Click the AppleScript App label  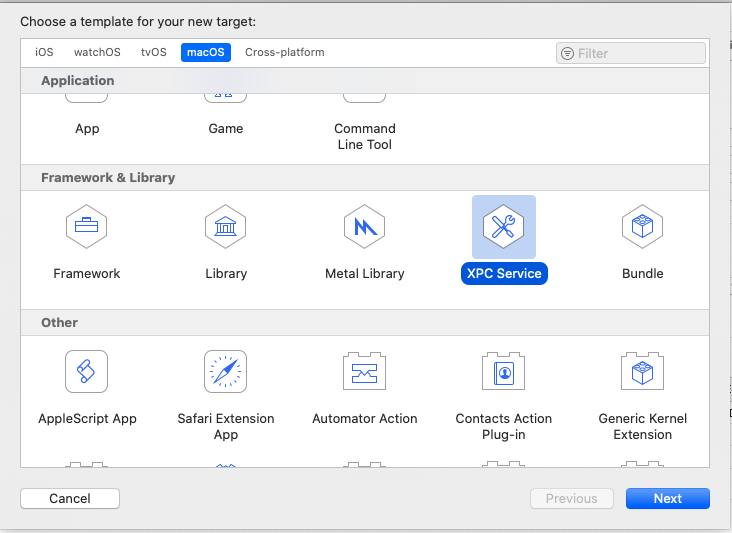(87, 419)
